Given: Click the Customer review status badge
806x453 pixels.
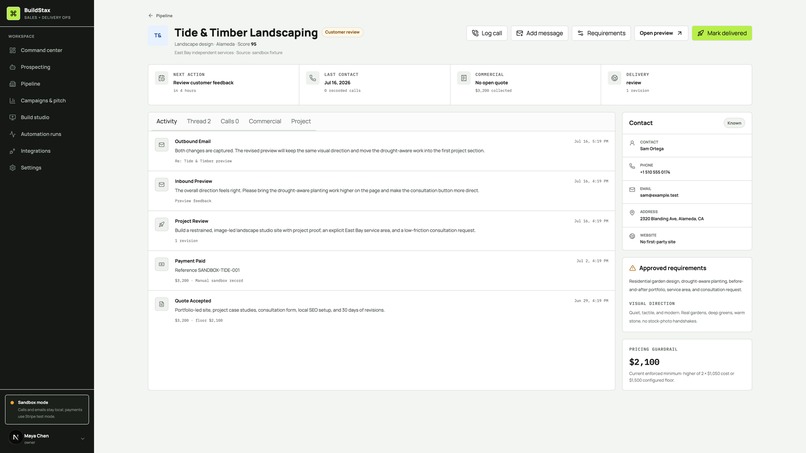Looking at the screenshot, I should tap(342, 32).
